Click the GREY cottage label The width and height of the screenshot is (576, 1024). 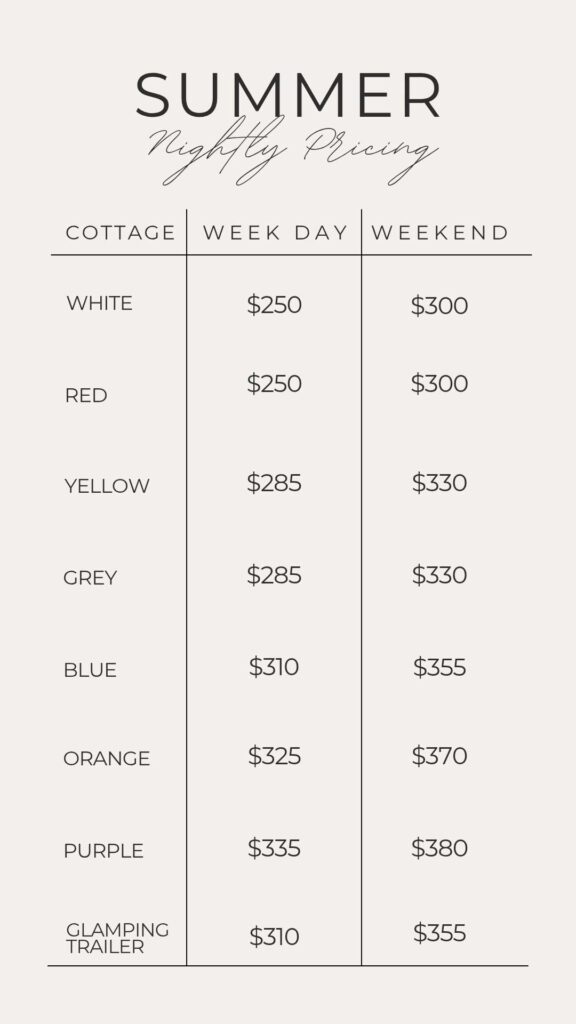tap(90, 578)
